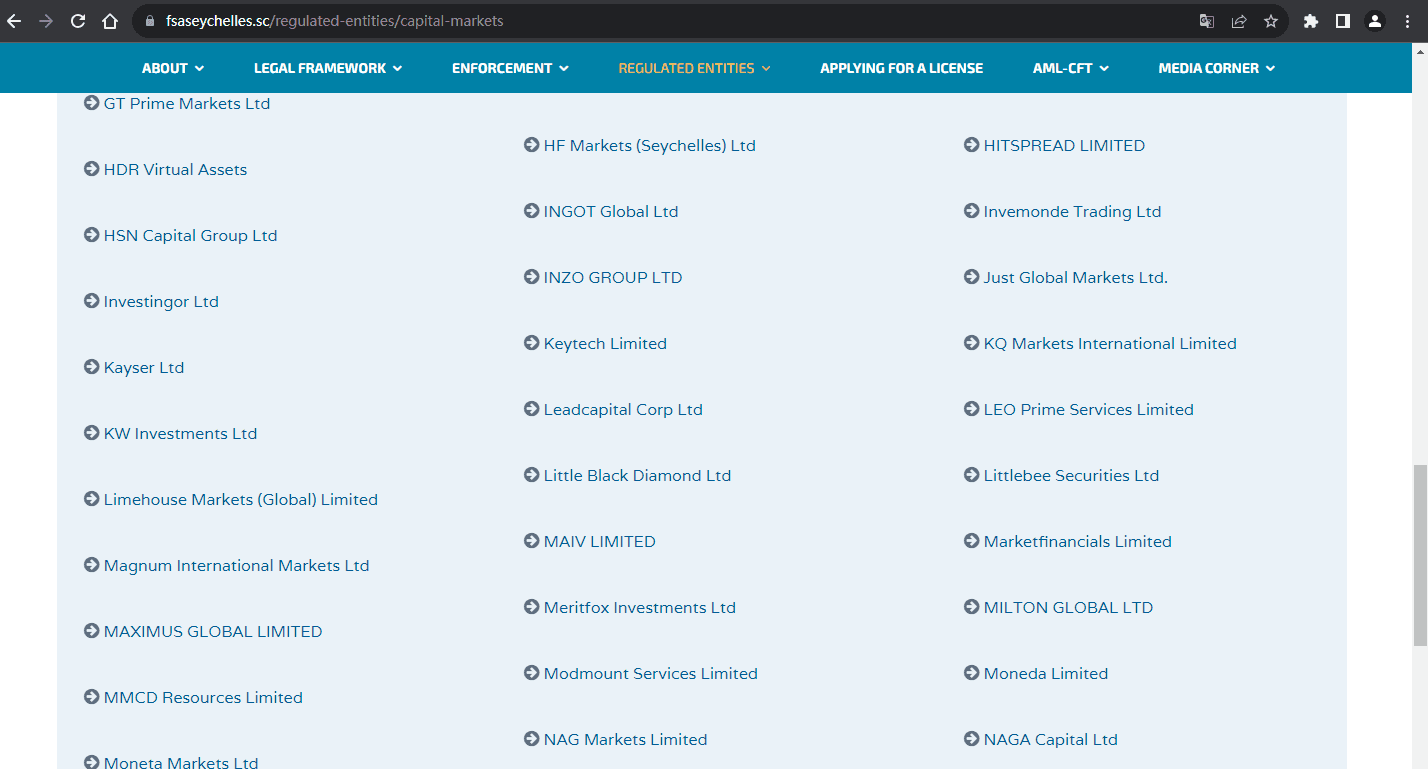This screenshot has height=769, width=1428.
Task: Open the translate page icon
Action: 1207,21
